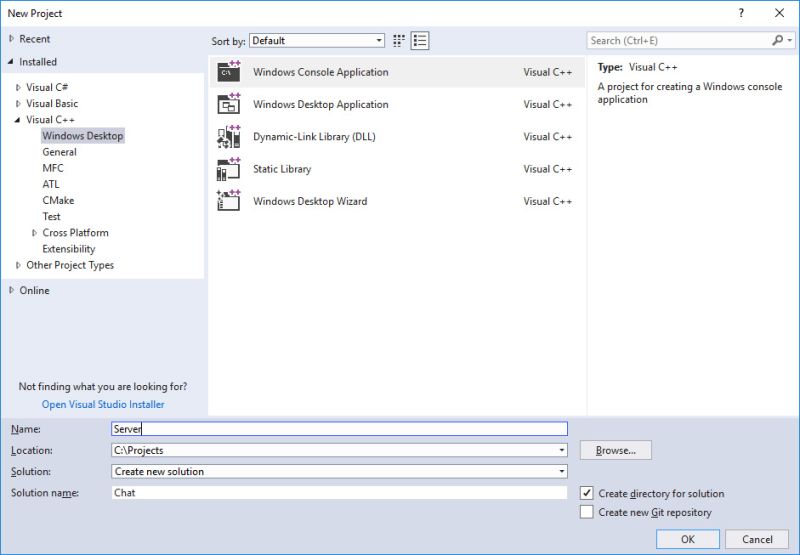Viewport: 800px width, 555px height.
Task: Select Other Project Types label
Action: (x=70, y=265)
